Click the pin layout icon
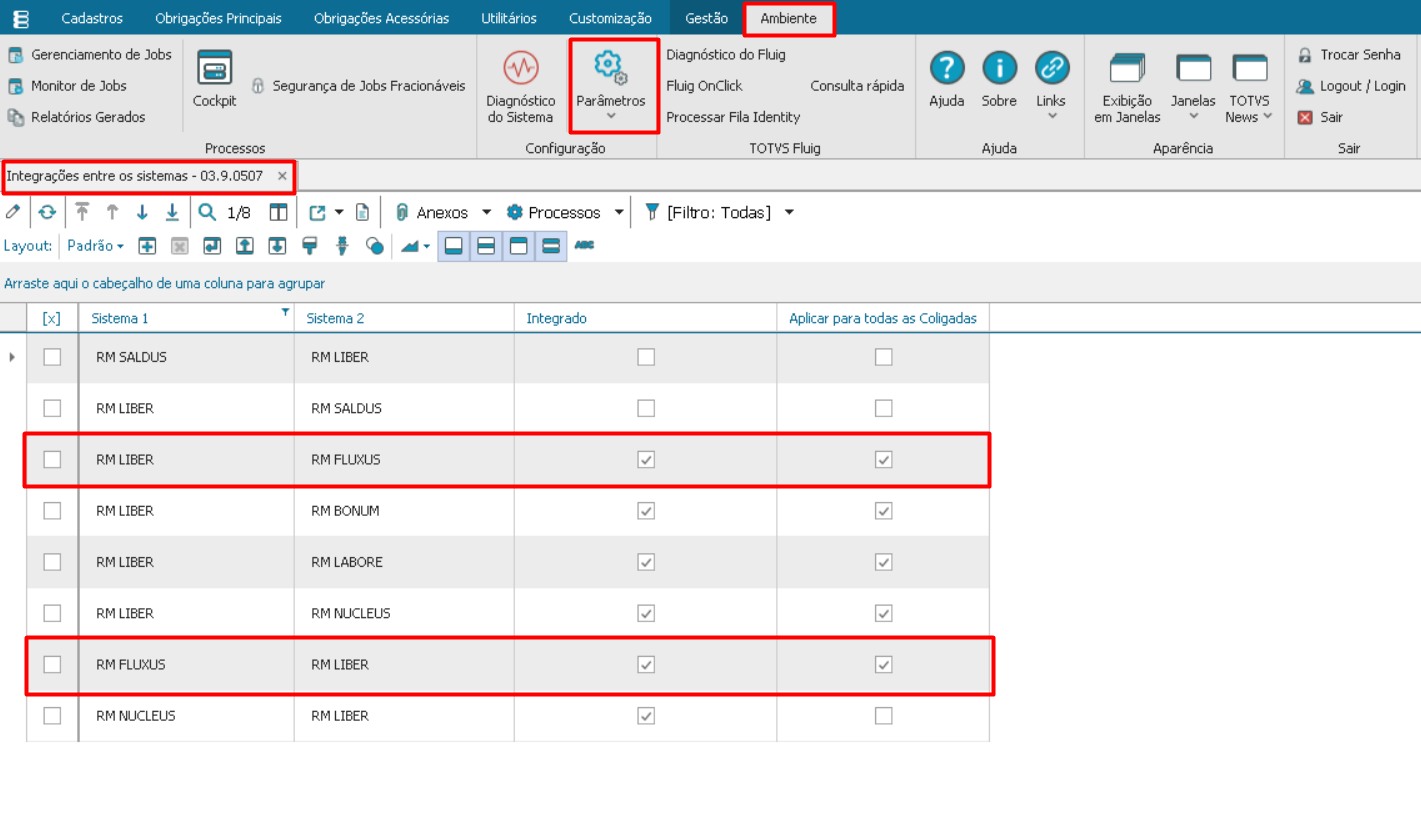Viewport: 1421px width, 816px height. [x=342, y=245]
